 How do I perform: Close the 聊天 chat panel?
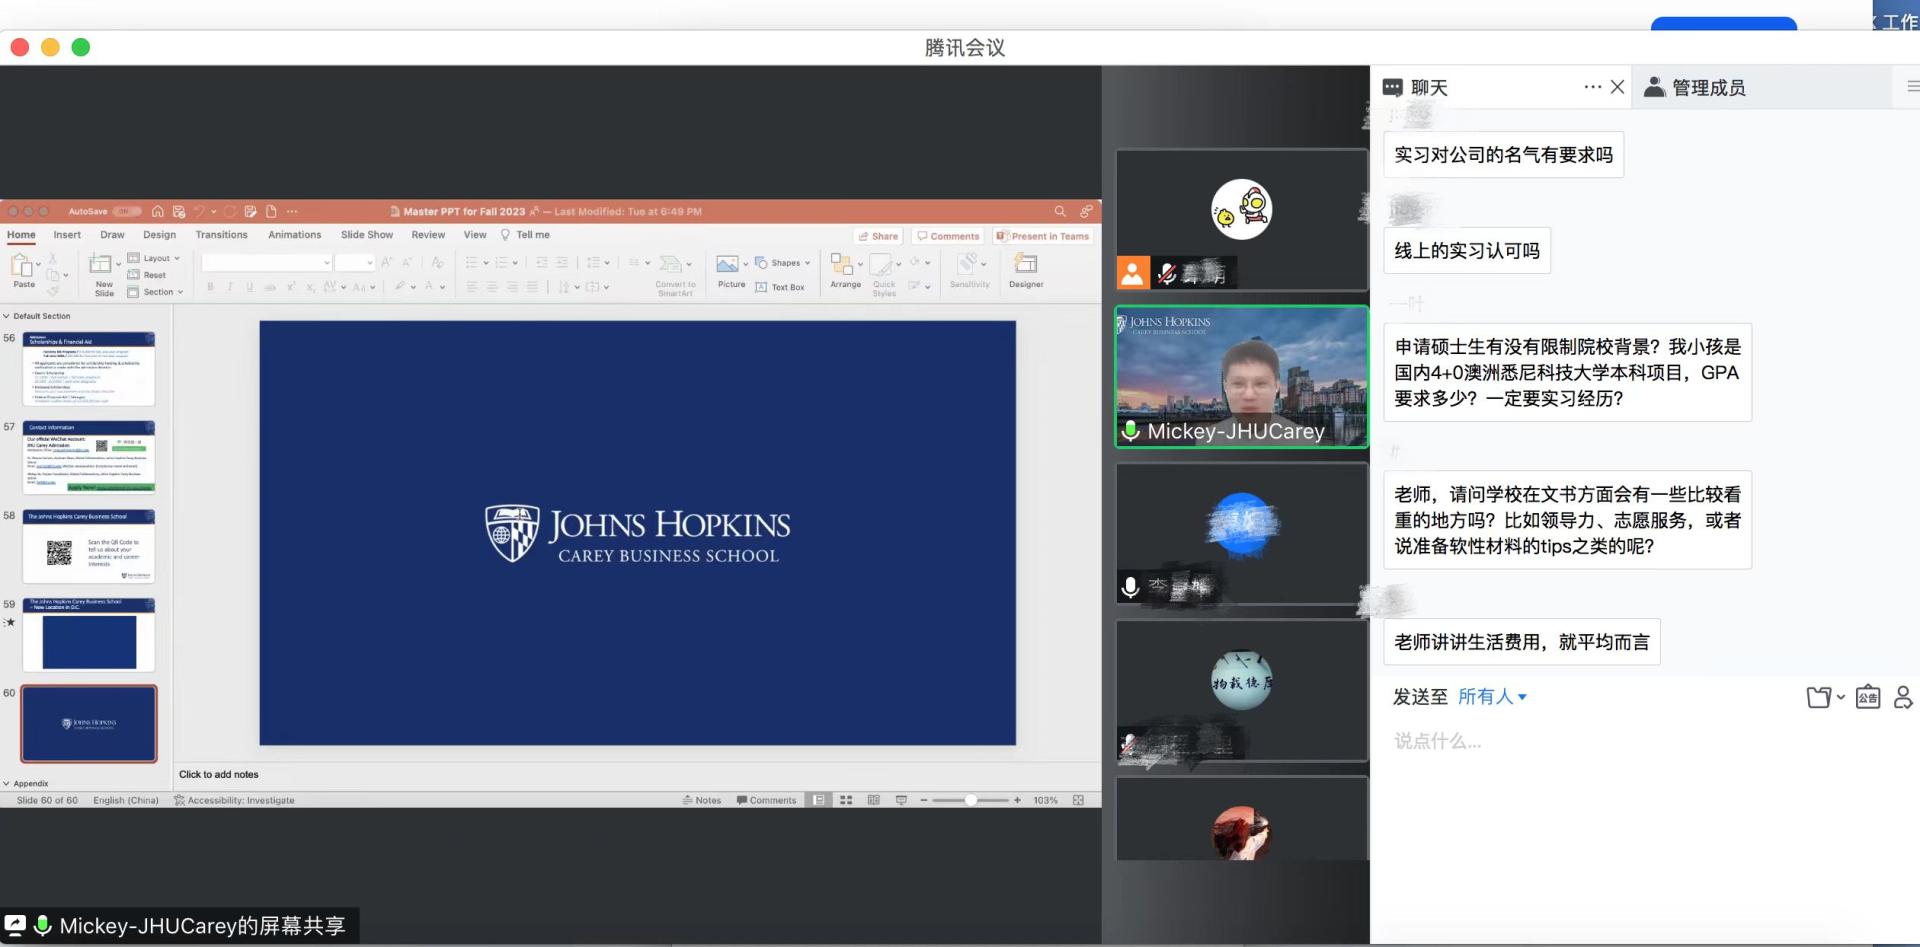pyautogui.click(x=1617, y=87)
